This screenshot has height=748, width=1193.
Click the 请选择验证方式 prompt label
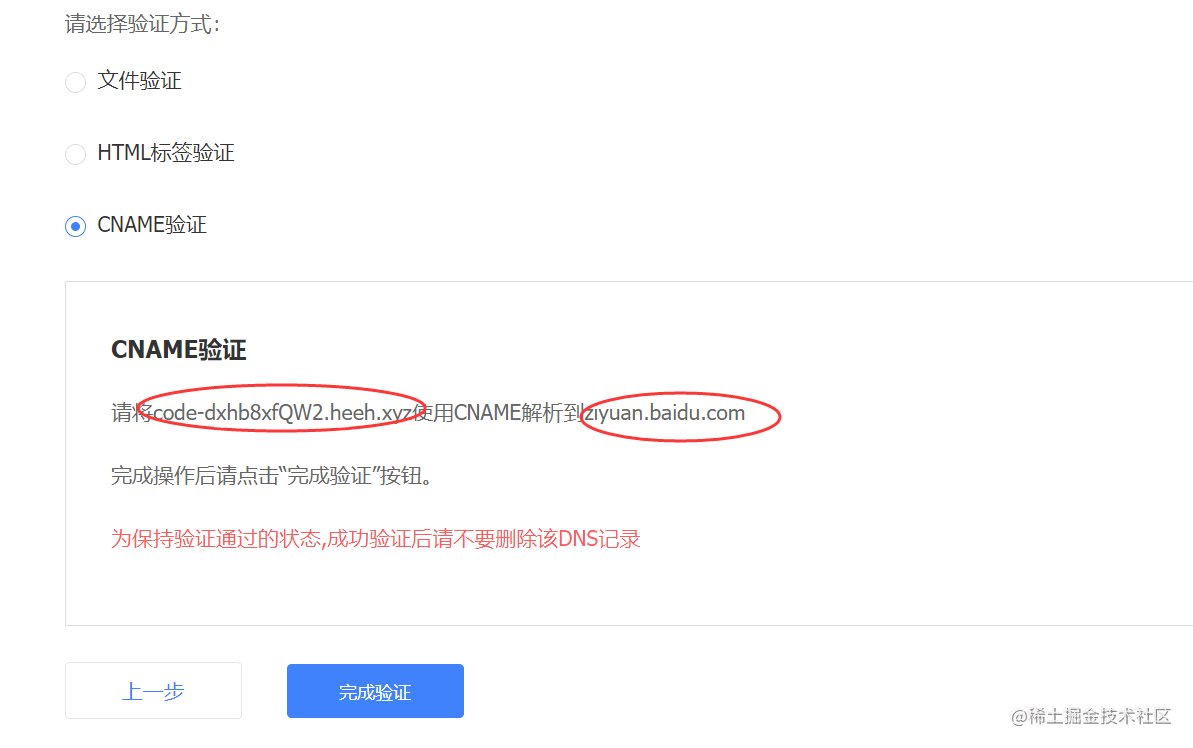click(142, 24)
